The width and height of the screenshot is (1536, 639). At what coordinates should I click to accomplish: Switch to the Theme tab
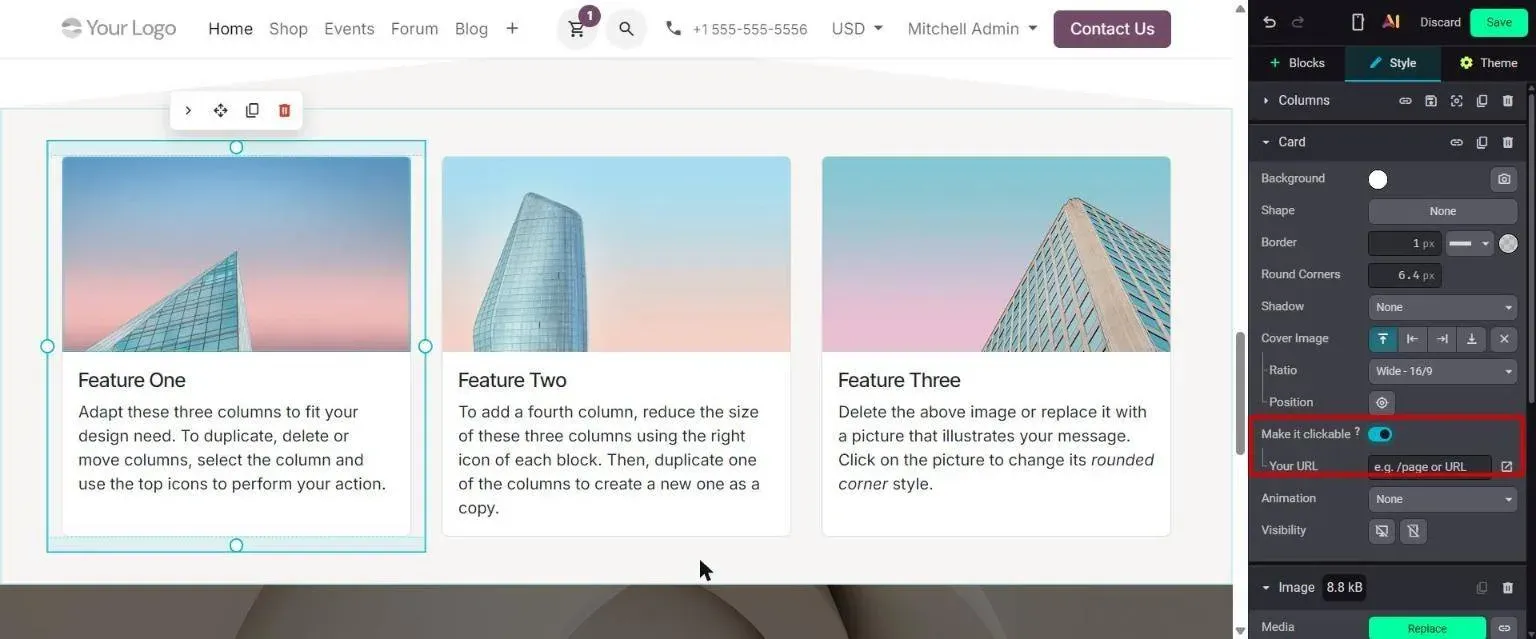point(1488,63)
